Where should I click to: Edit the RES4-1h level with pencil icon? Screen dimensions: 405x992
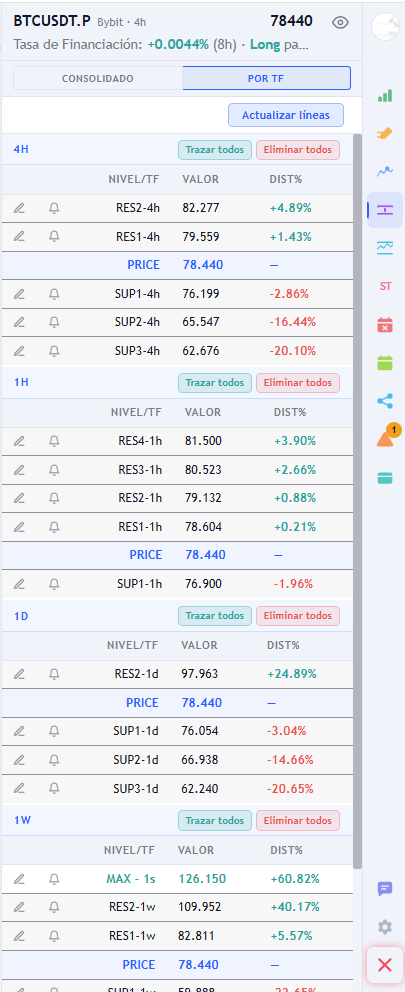click(20, 441)
